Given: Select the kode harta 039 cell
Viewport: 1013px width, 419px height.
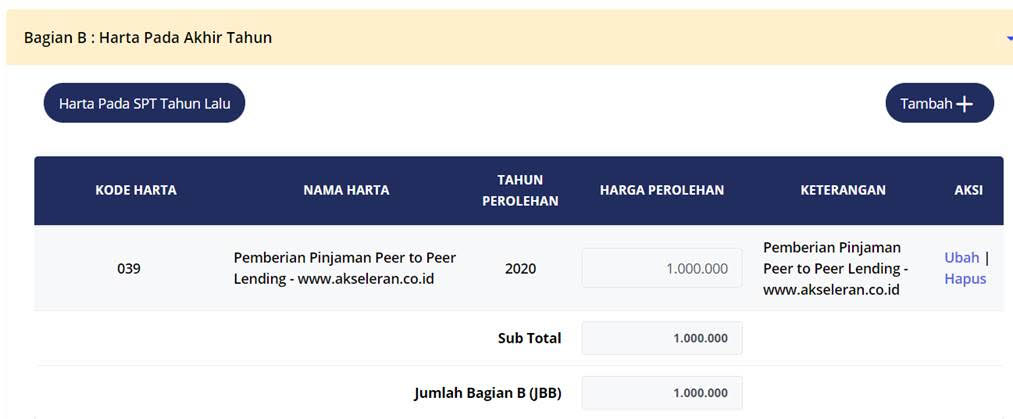Looking at the screenshot, I should (129, 268).
